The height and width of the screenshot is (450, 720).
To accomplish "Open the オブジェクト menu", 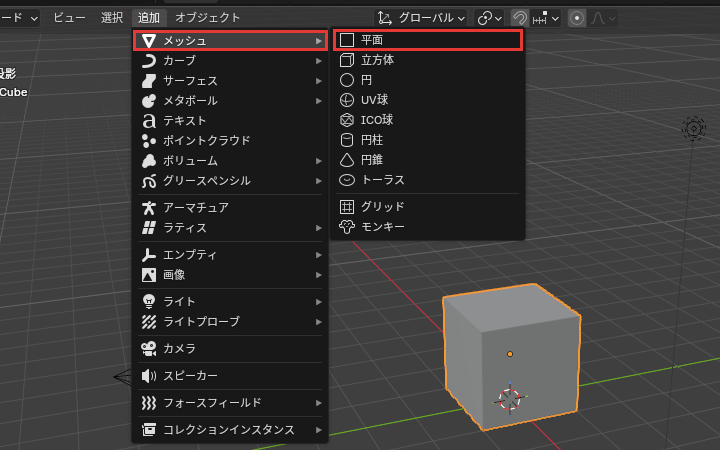I will [208, 18].
